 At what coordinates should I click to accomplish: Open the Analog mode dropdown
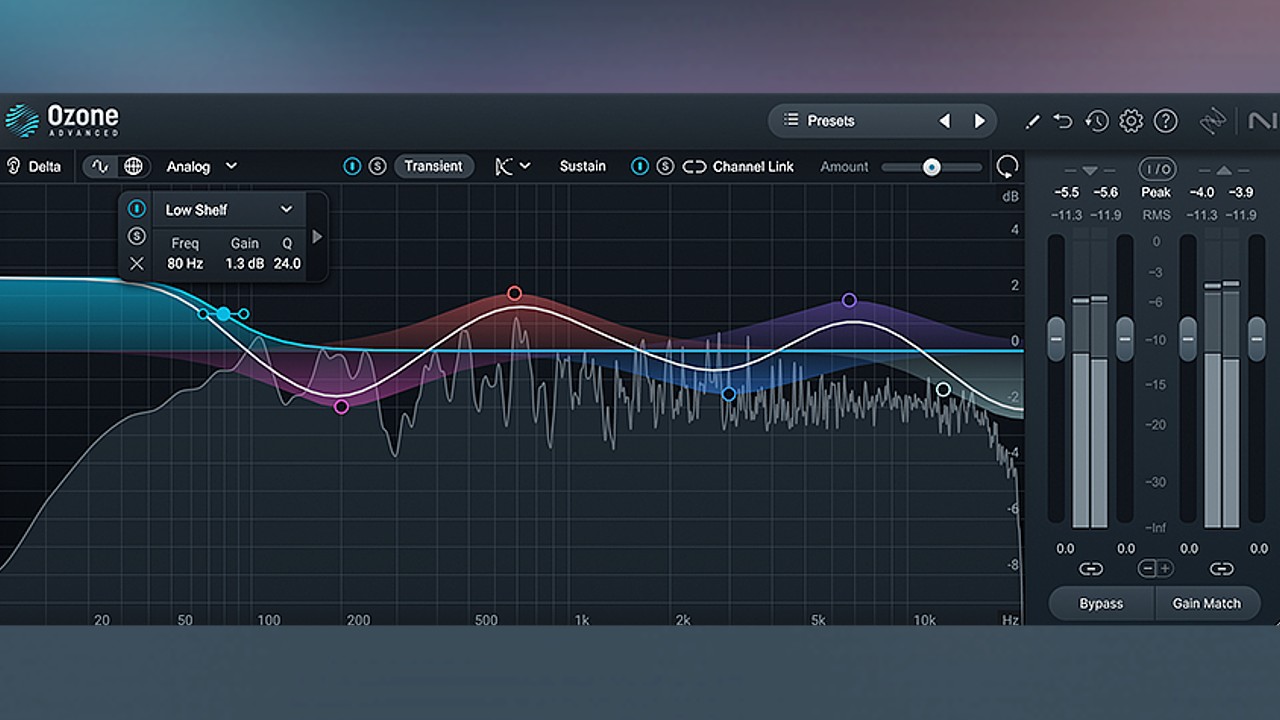pos(202,166)
